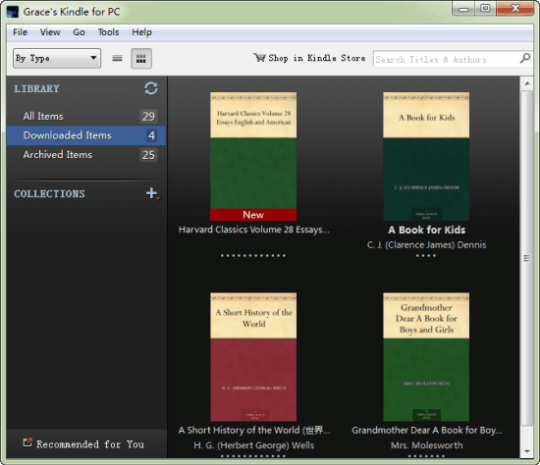Maximize the Kindle for PC window

point(485,8)
